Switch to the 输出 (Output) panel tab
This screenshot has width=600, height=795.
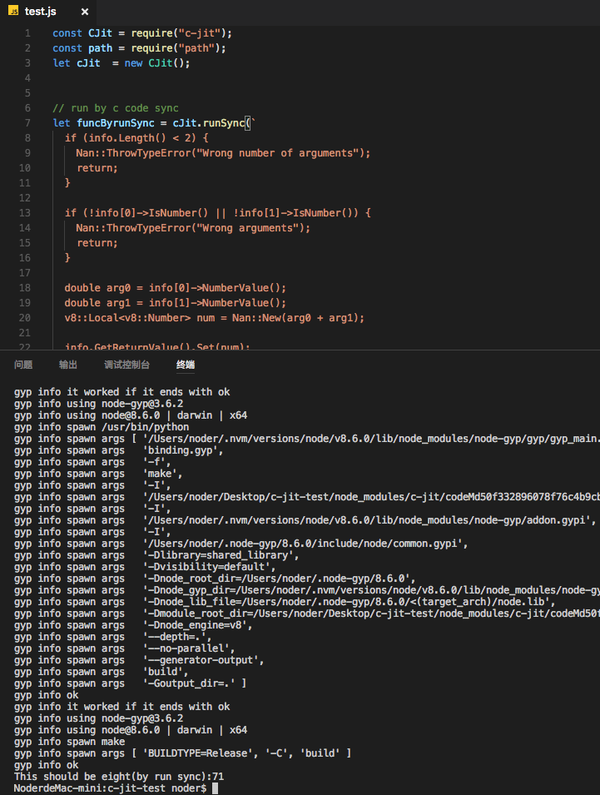point(68,365)
